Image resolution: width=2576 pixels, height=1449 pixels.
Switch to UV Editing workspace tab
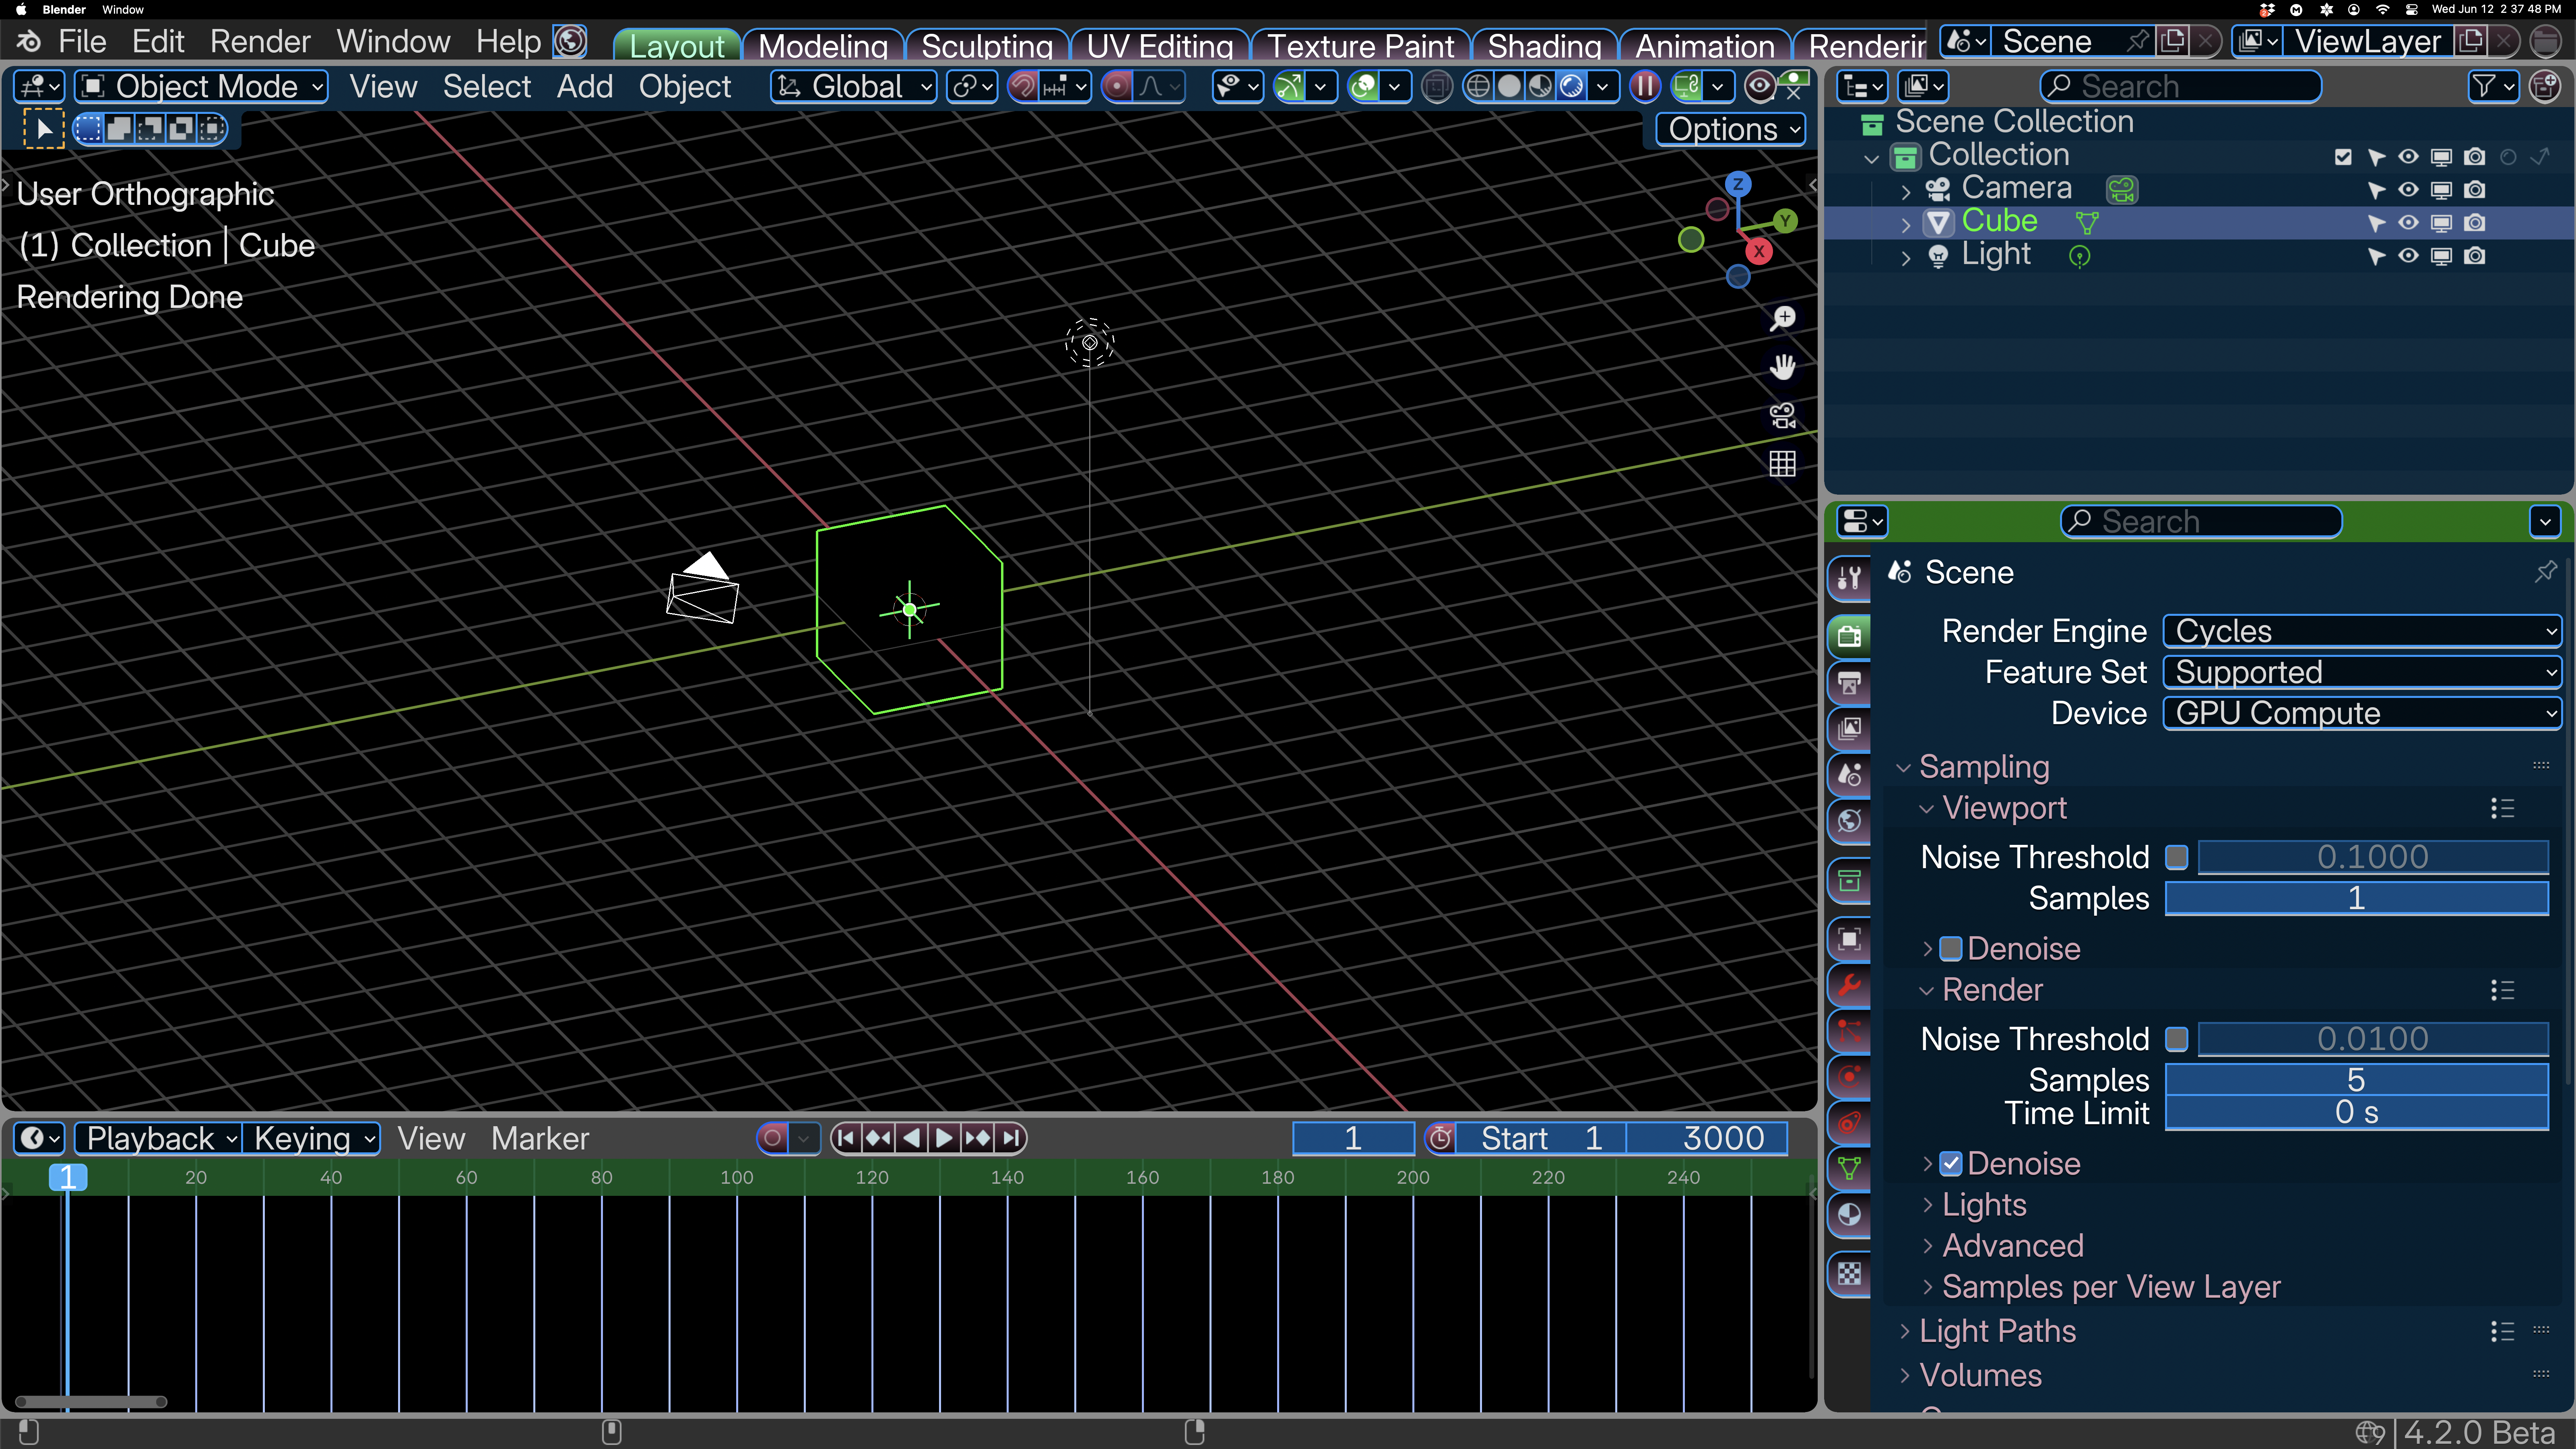[x=1159, y=45]
